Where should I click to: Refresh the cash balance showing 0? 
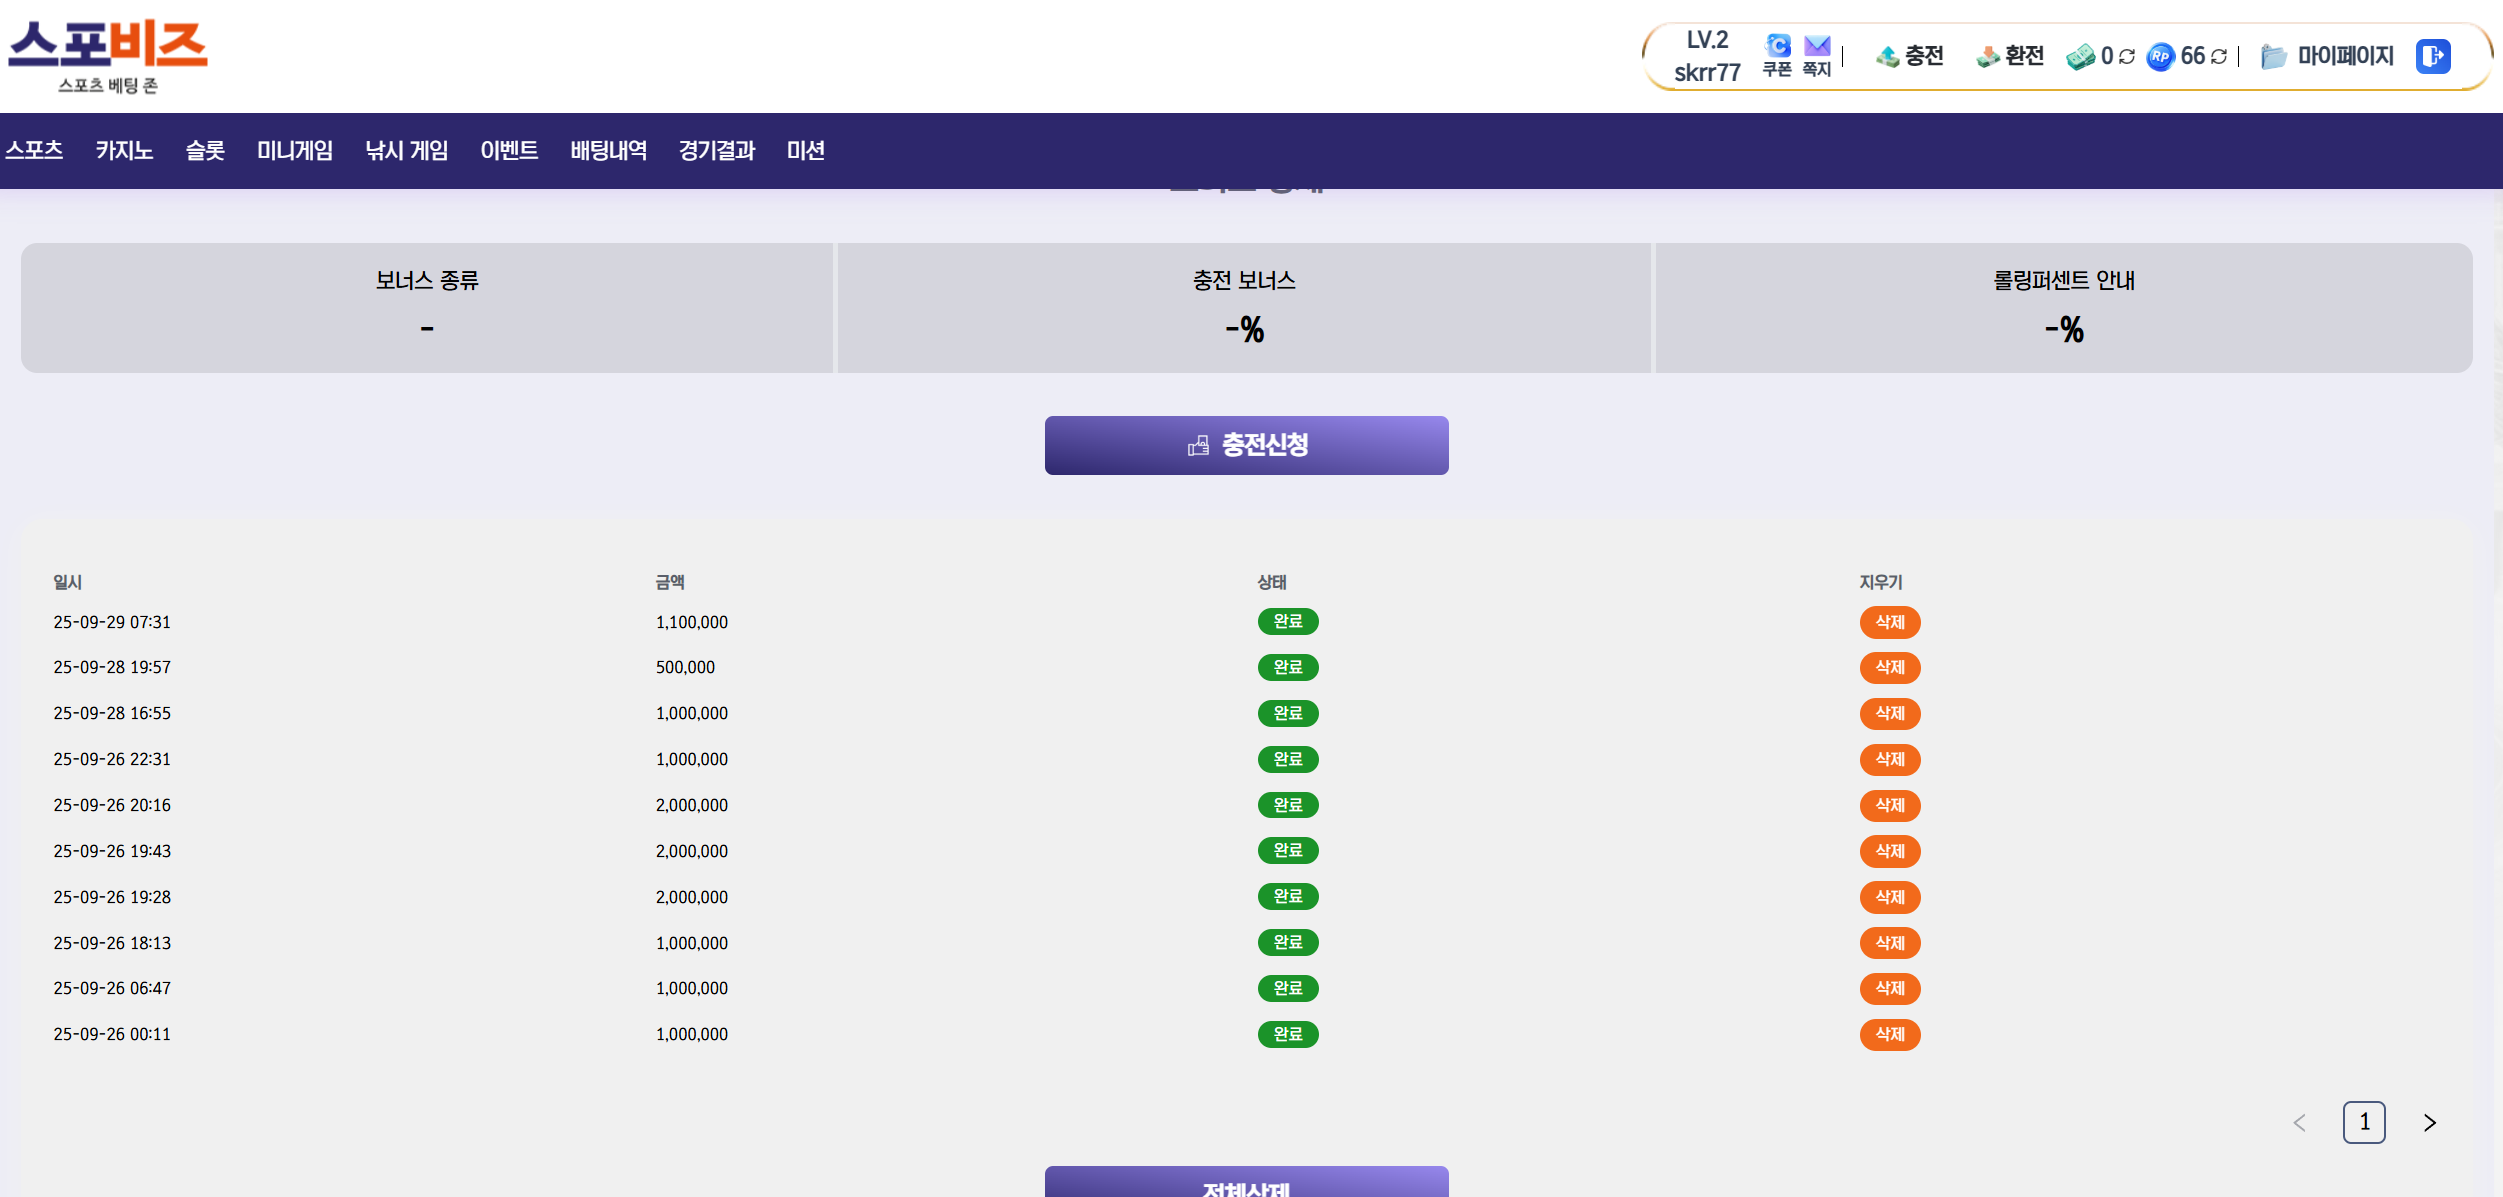pos(2127,57)
